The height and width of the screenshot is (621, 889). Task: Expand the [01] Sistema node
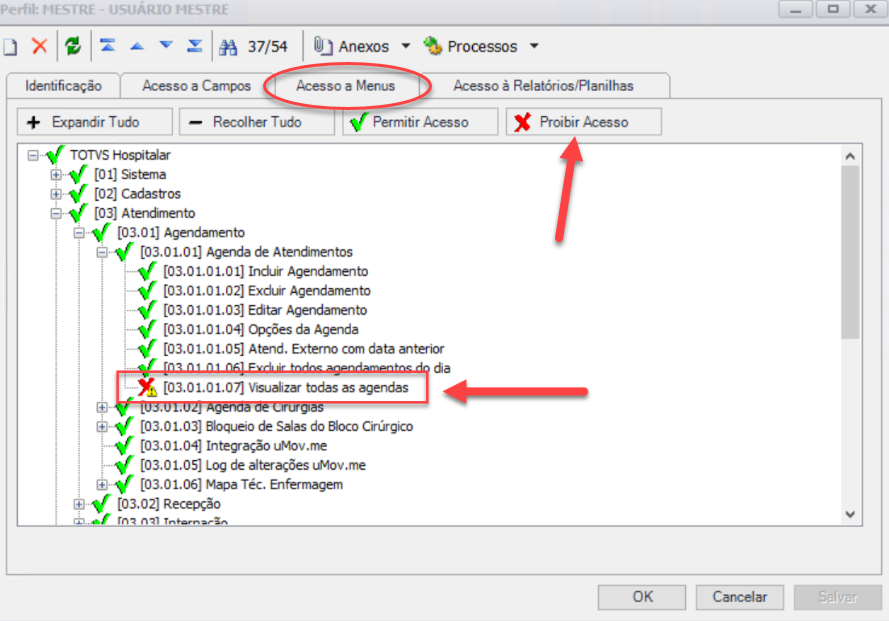coord(56,174)
